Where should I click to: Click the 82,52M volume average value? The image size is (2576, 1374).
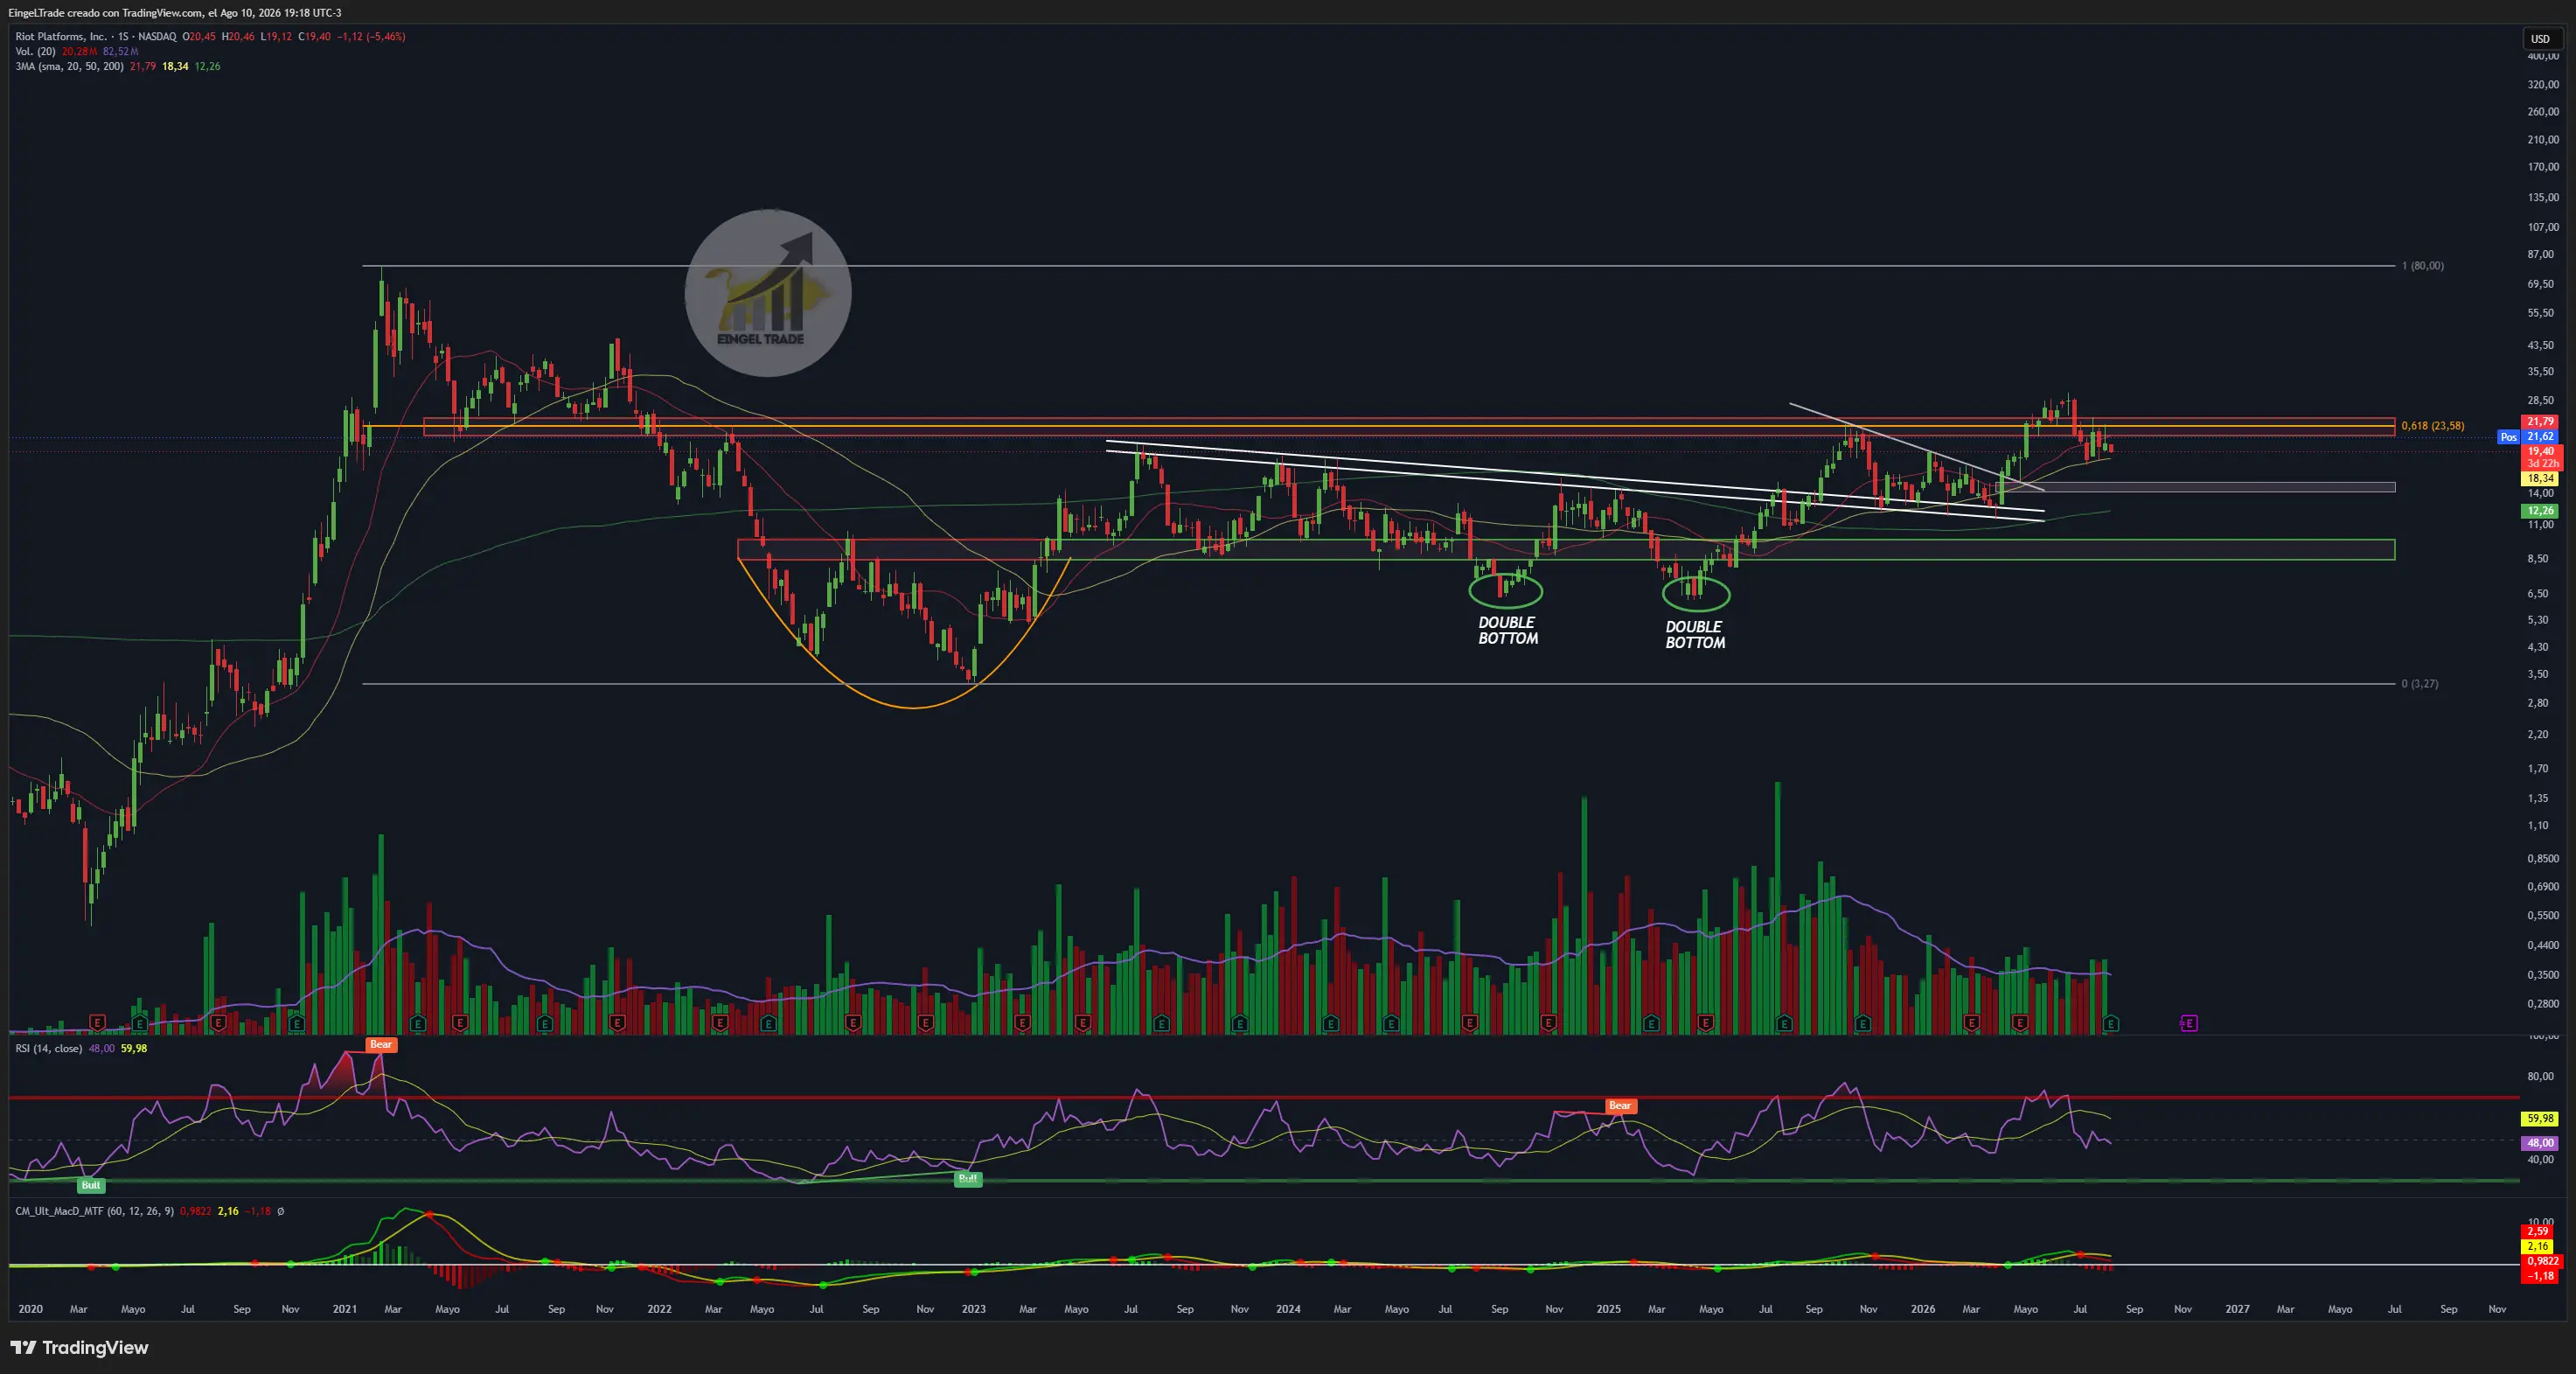click(x=120, y=51)
